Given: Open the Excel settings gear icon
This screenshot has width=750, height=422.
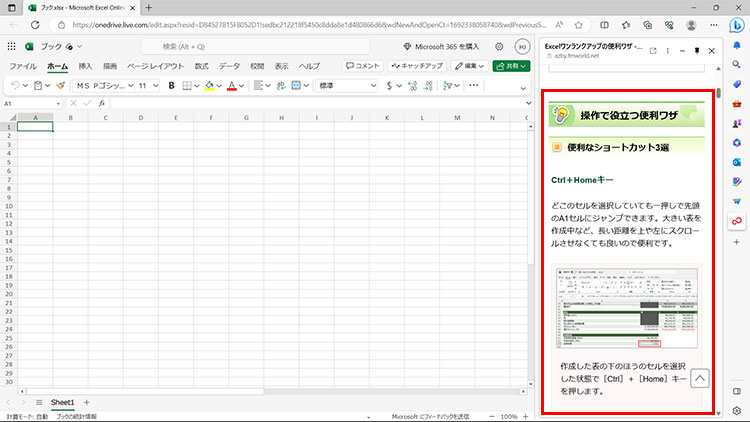Looking at the screenshot, I should pos(499,46).
